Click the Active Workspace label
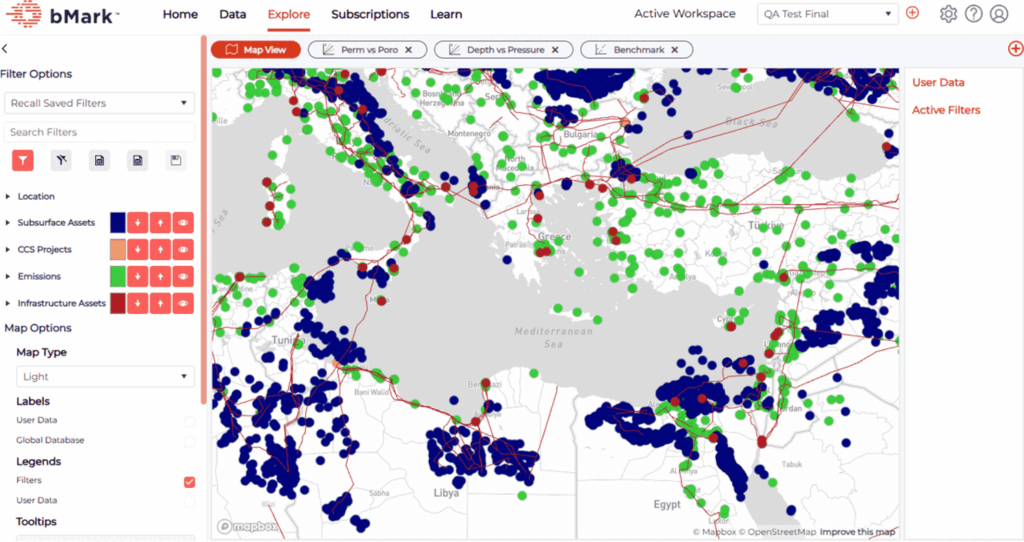Screen dimensions: 1024x542 coord(684,14)
